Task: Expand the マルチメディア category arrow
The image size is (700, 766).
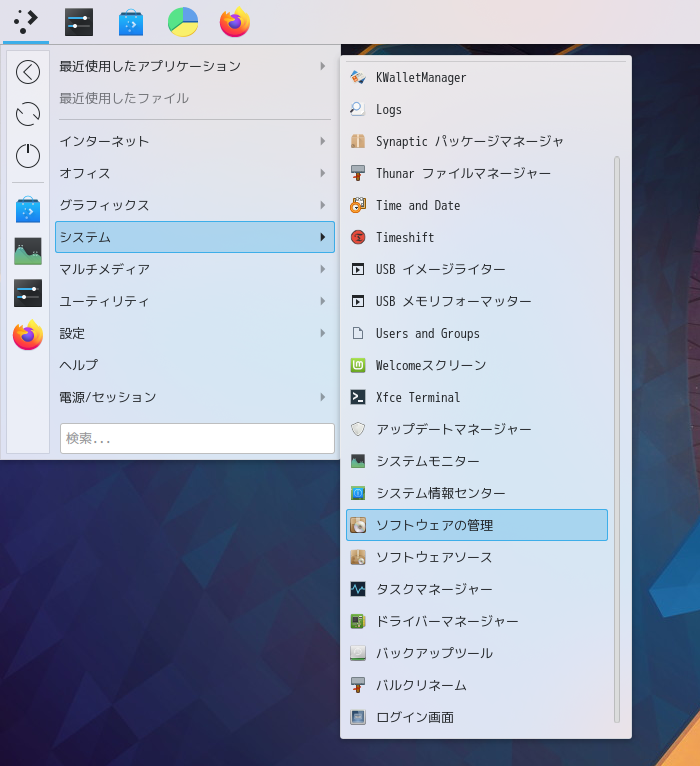Action: click(322, 269)
